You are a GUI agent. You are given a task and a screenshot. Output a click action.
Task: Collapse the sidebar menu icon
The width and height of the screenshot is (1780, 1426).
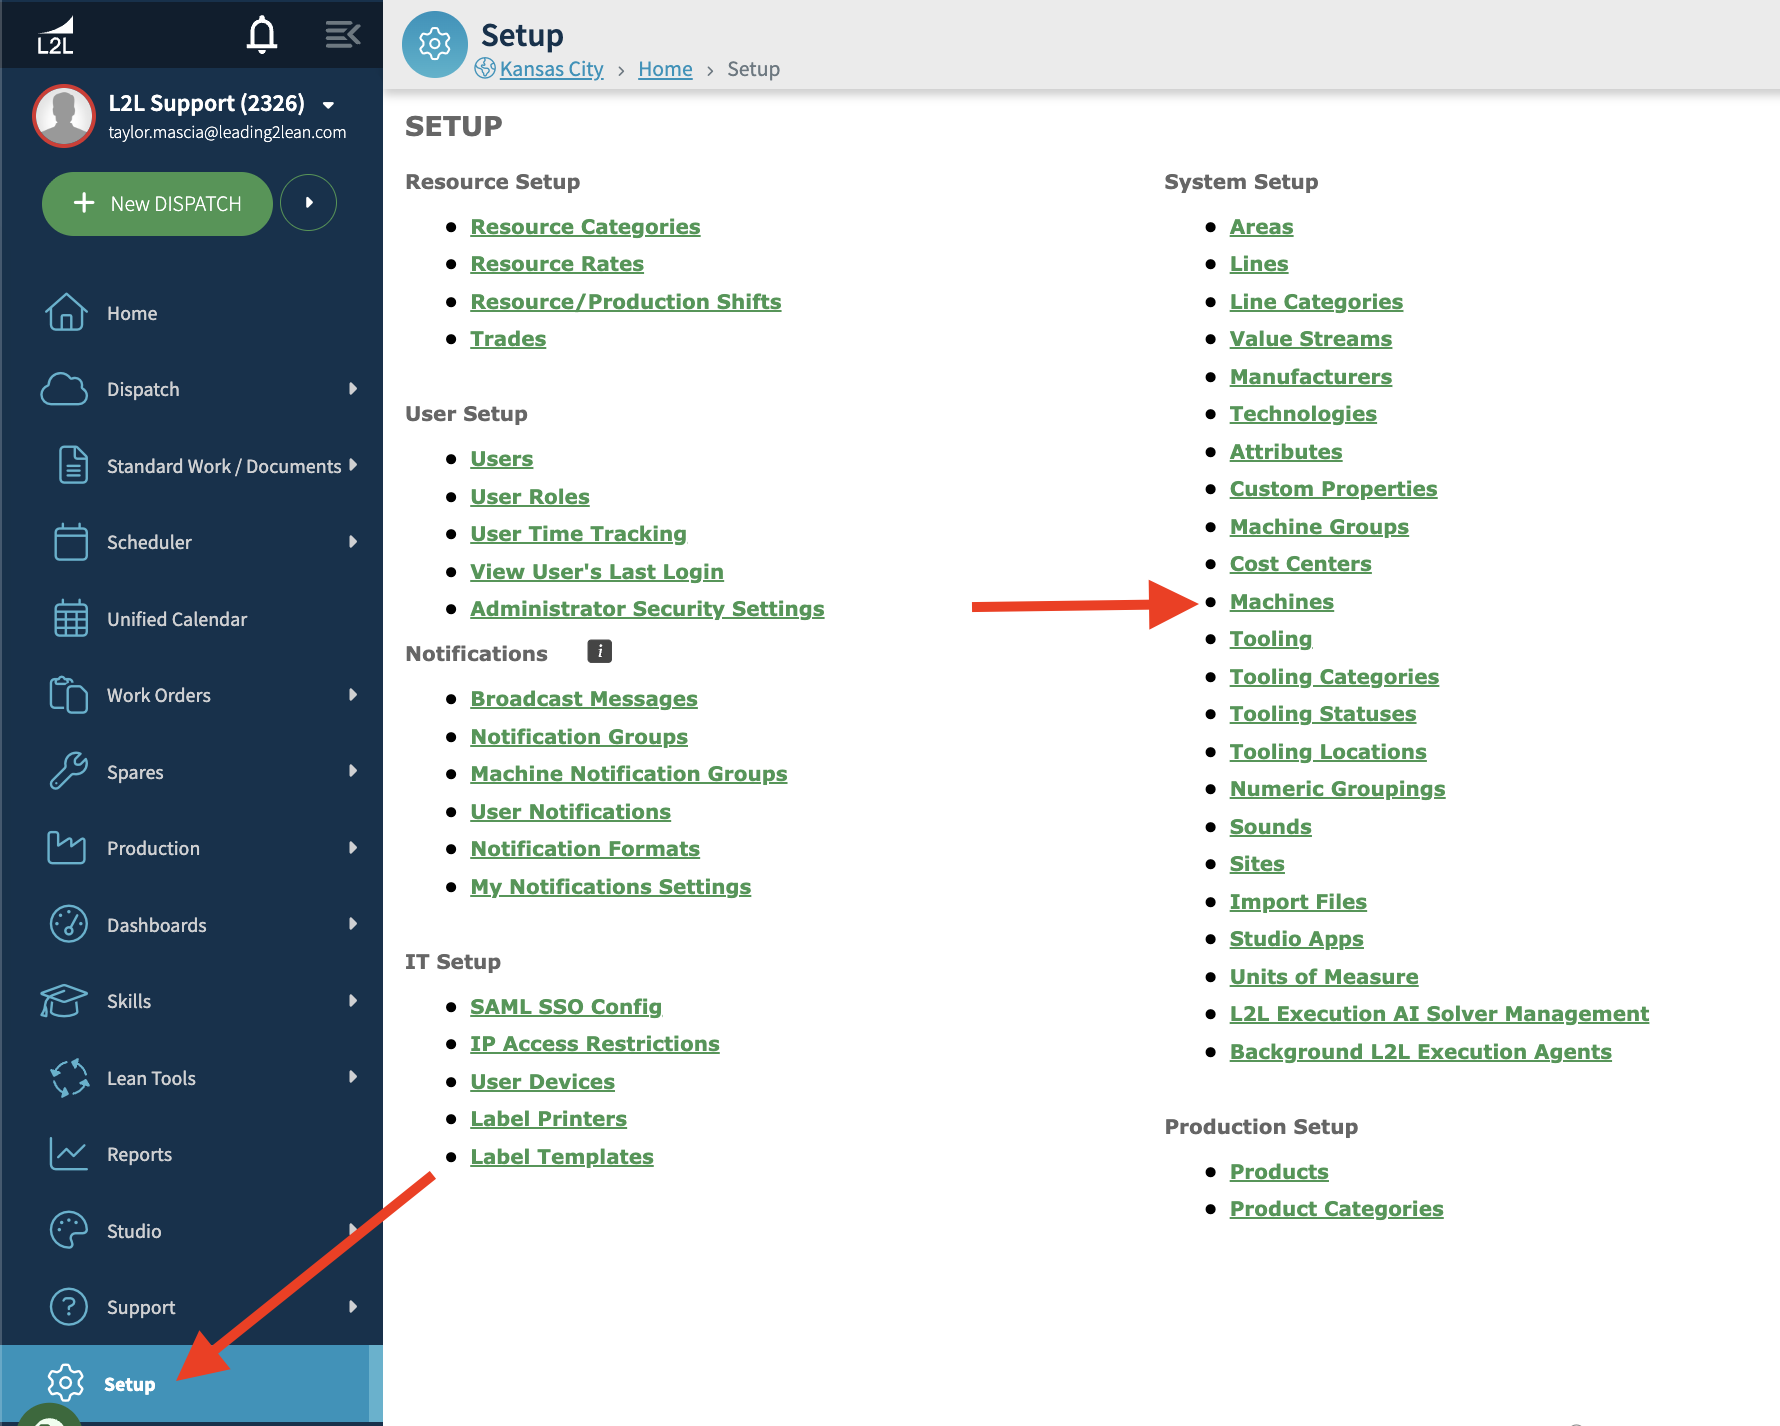tap(342, 34)
